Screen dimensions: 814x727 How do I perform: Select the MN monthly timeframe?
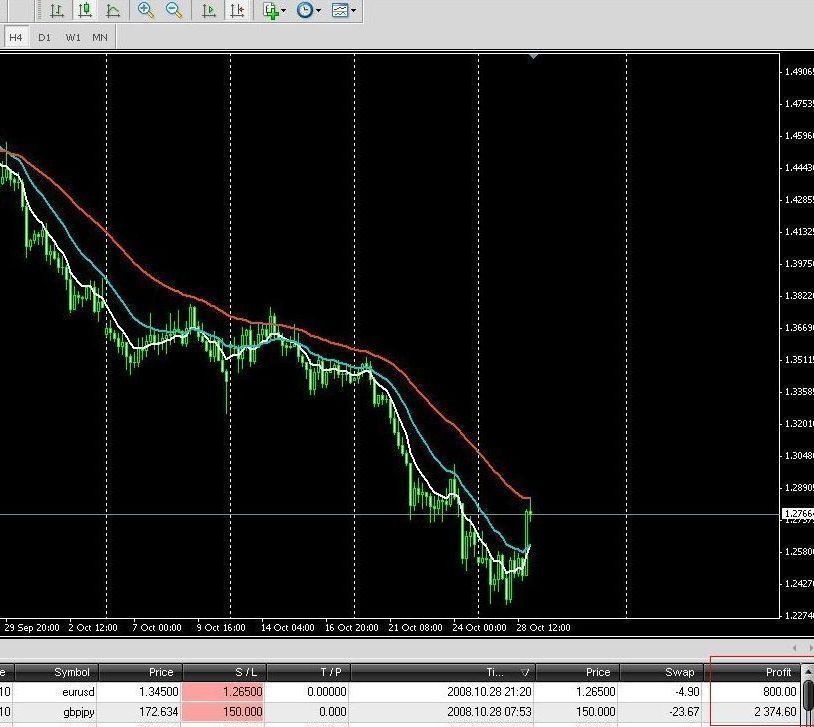(x=100, y=37)
